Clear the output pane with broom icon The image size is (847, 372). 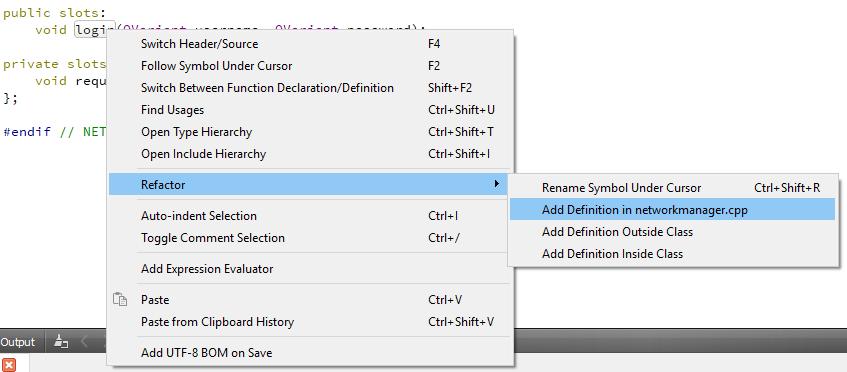point(62,341)
